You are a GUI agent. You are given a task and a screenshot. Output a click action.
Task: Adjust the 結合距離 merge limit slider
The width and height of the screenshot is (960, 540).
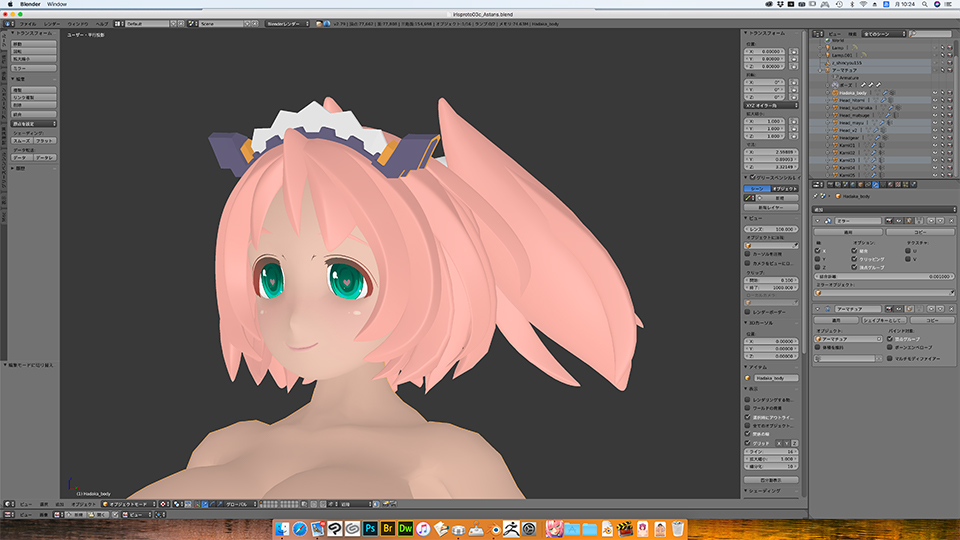click(884, 277)
